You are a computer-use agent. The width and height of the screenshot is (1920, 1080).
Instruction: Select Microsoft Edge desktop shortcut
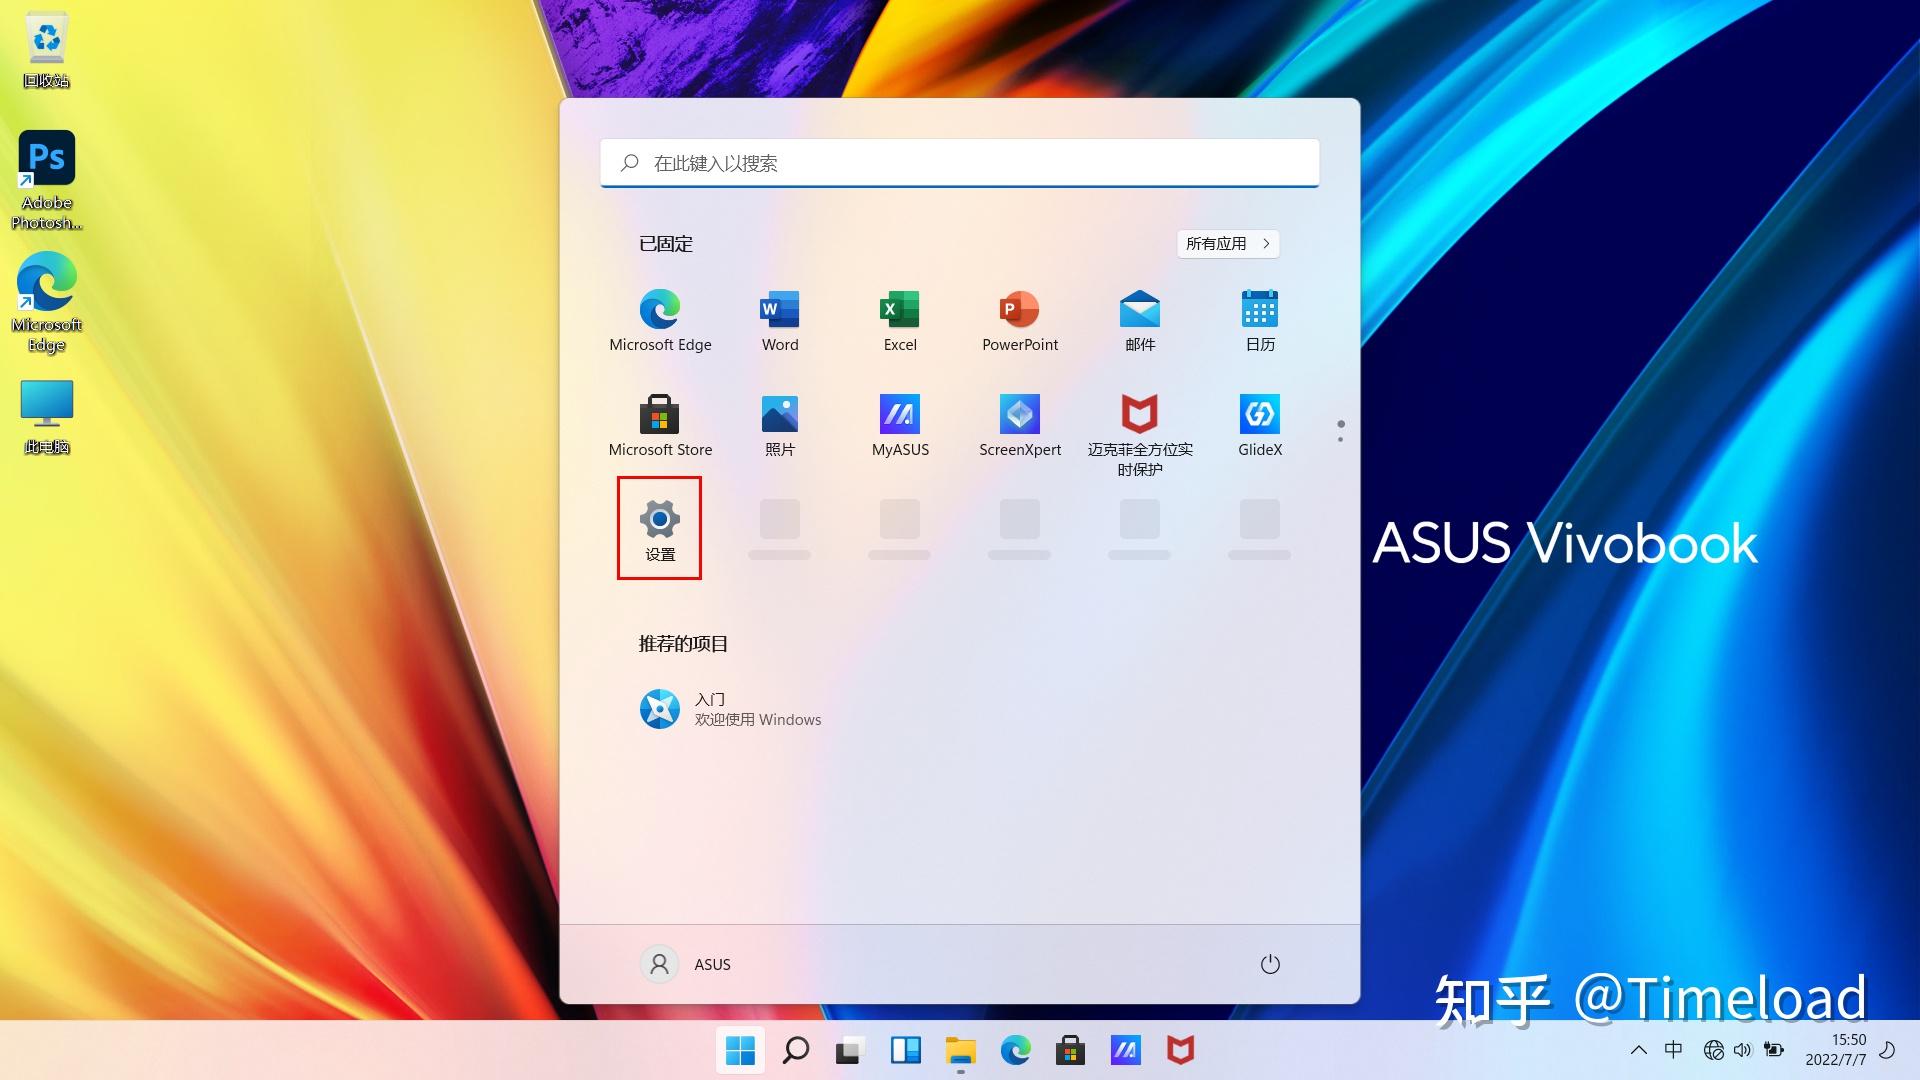(x=47, y=302)
